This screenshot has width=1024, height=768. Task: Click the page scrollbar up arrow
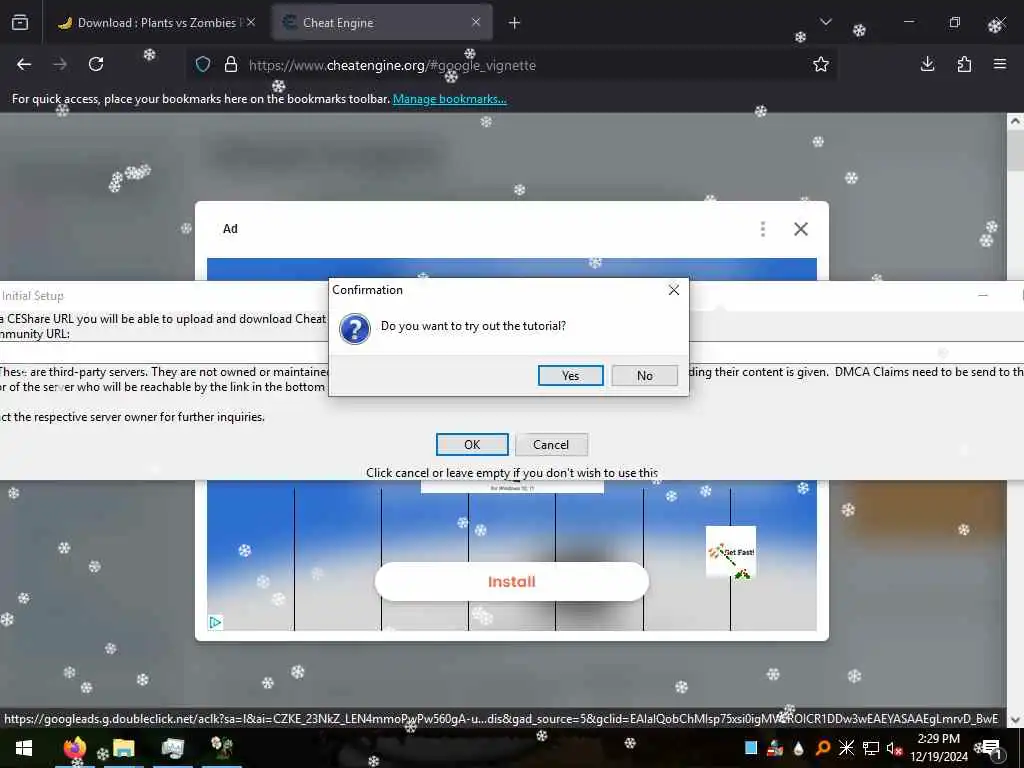[1015, 121]
